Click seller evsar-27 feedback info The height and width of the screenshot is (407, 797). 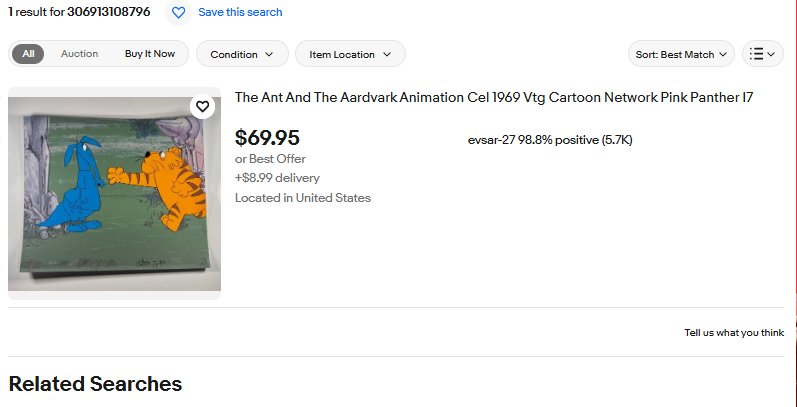coord(550,140)
